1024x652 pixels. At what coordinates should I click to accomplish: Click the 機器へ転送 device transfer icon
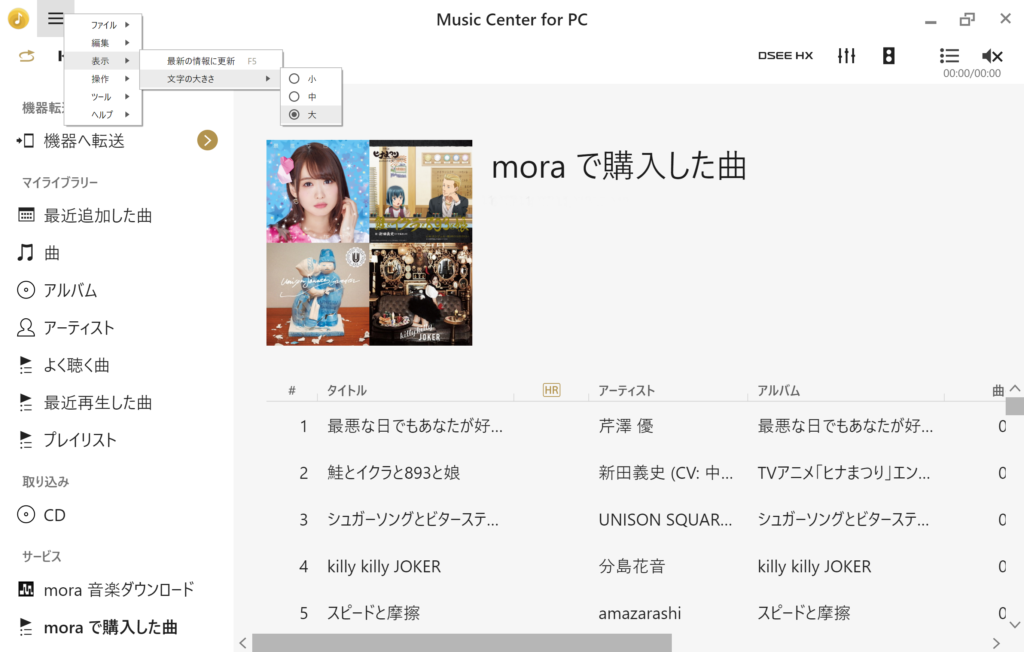(25, 140)
